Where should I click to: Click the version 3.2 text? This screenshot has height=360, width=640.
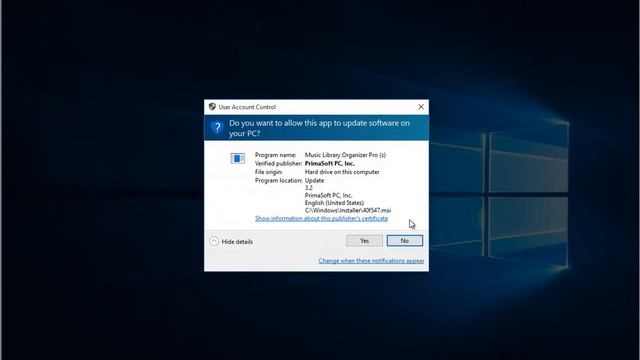[x=309, y=188]
